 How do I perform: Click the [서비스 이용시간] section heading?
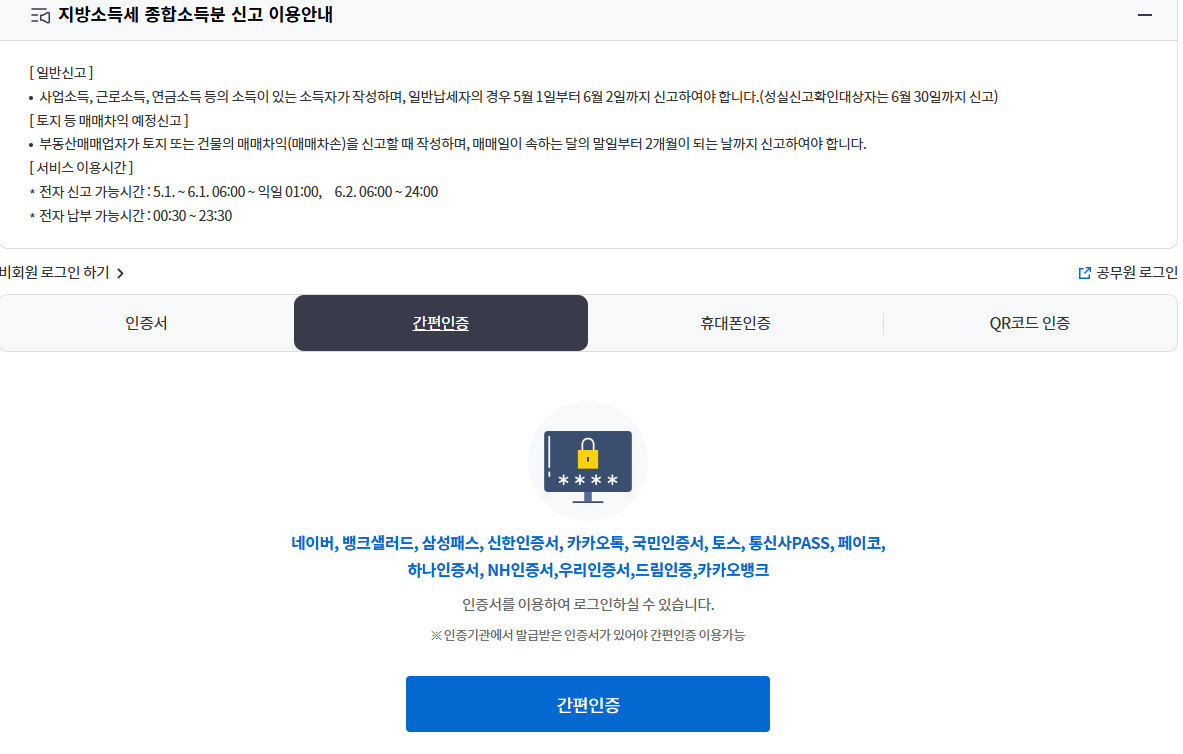click(x=81, y=168)
